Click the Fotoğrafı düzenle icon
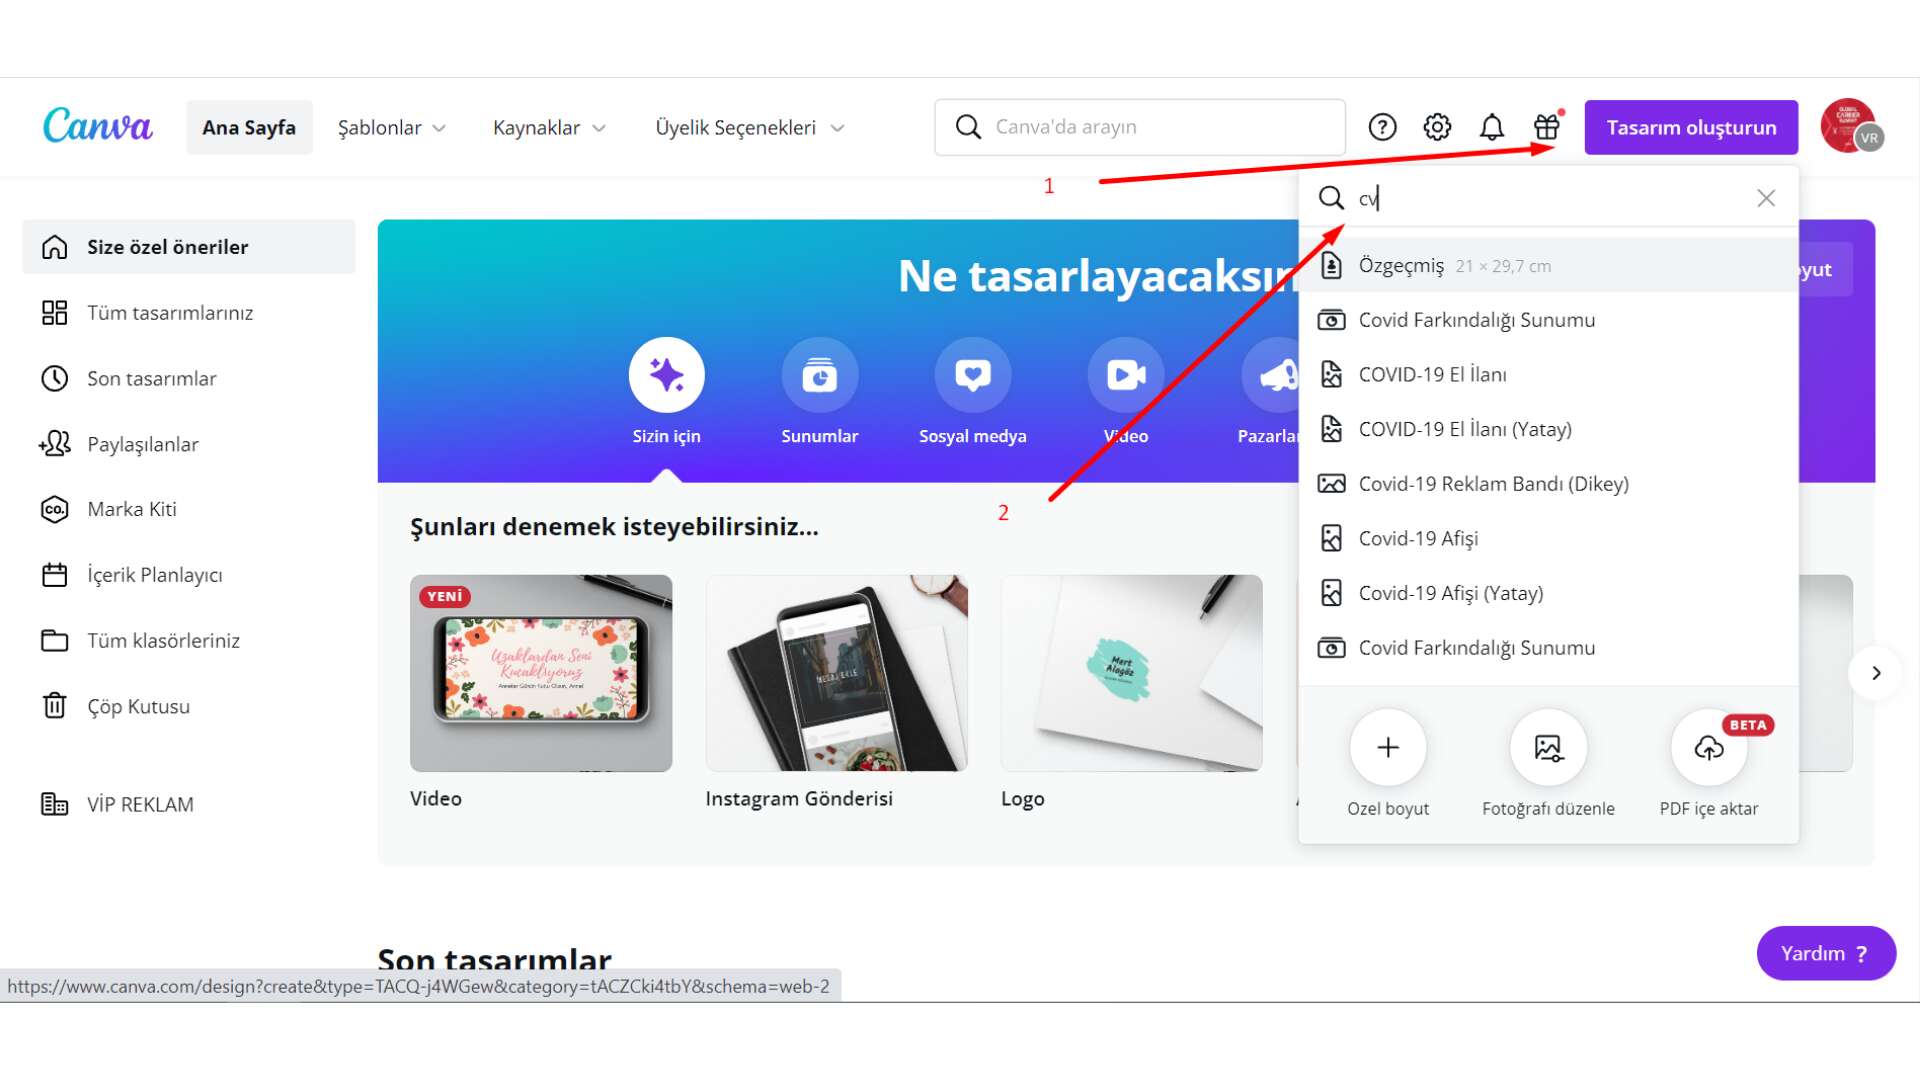1920x1080 pixels. pos(1548,747)
